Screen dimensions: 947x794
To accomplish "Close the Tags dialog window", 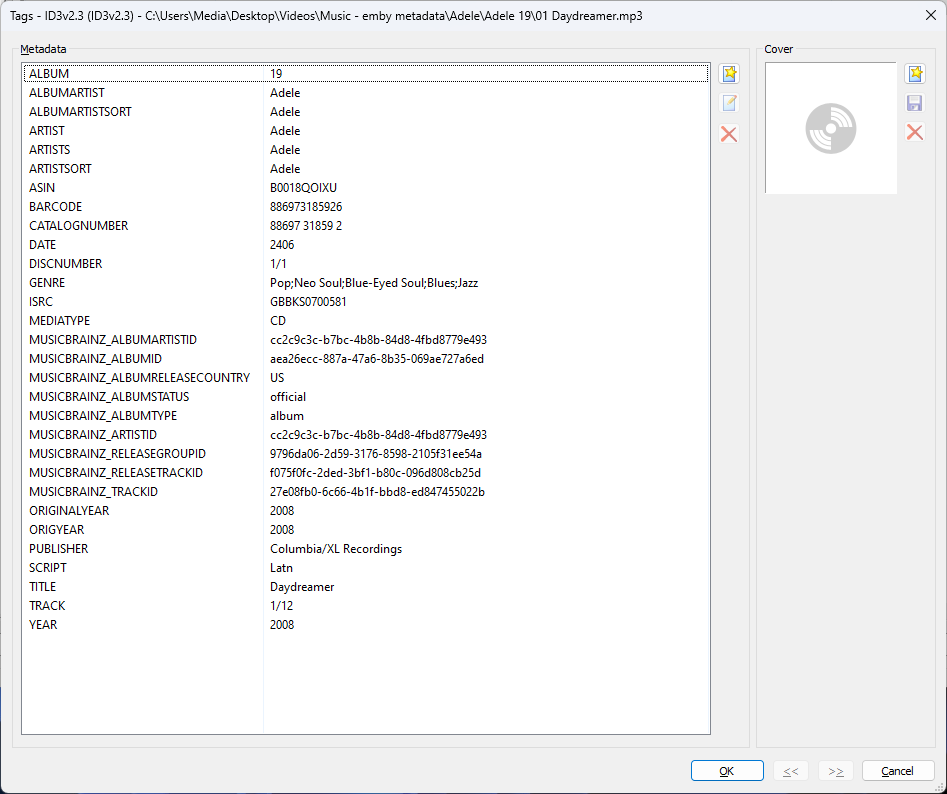I will (x=931, y=16).
